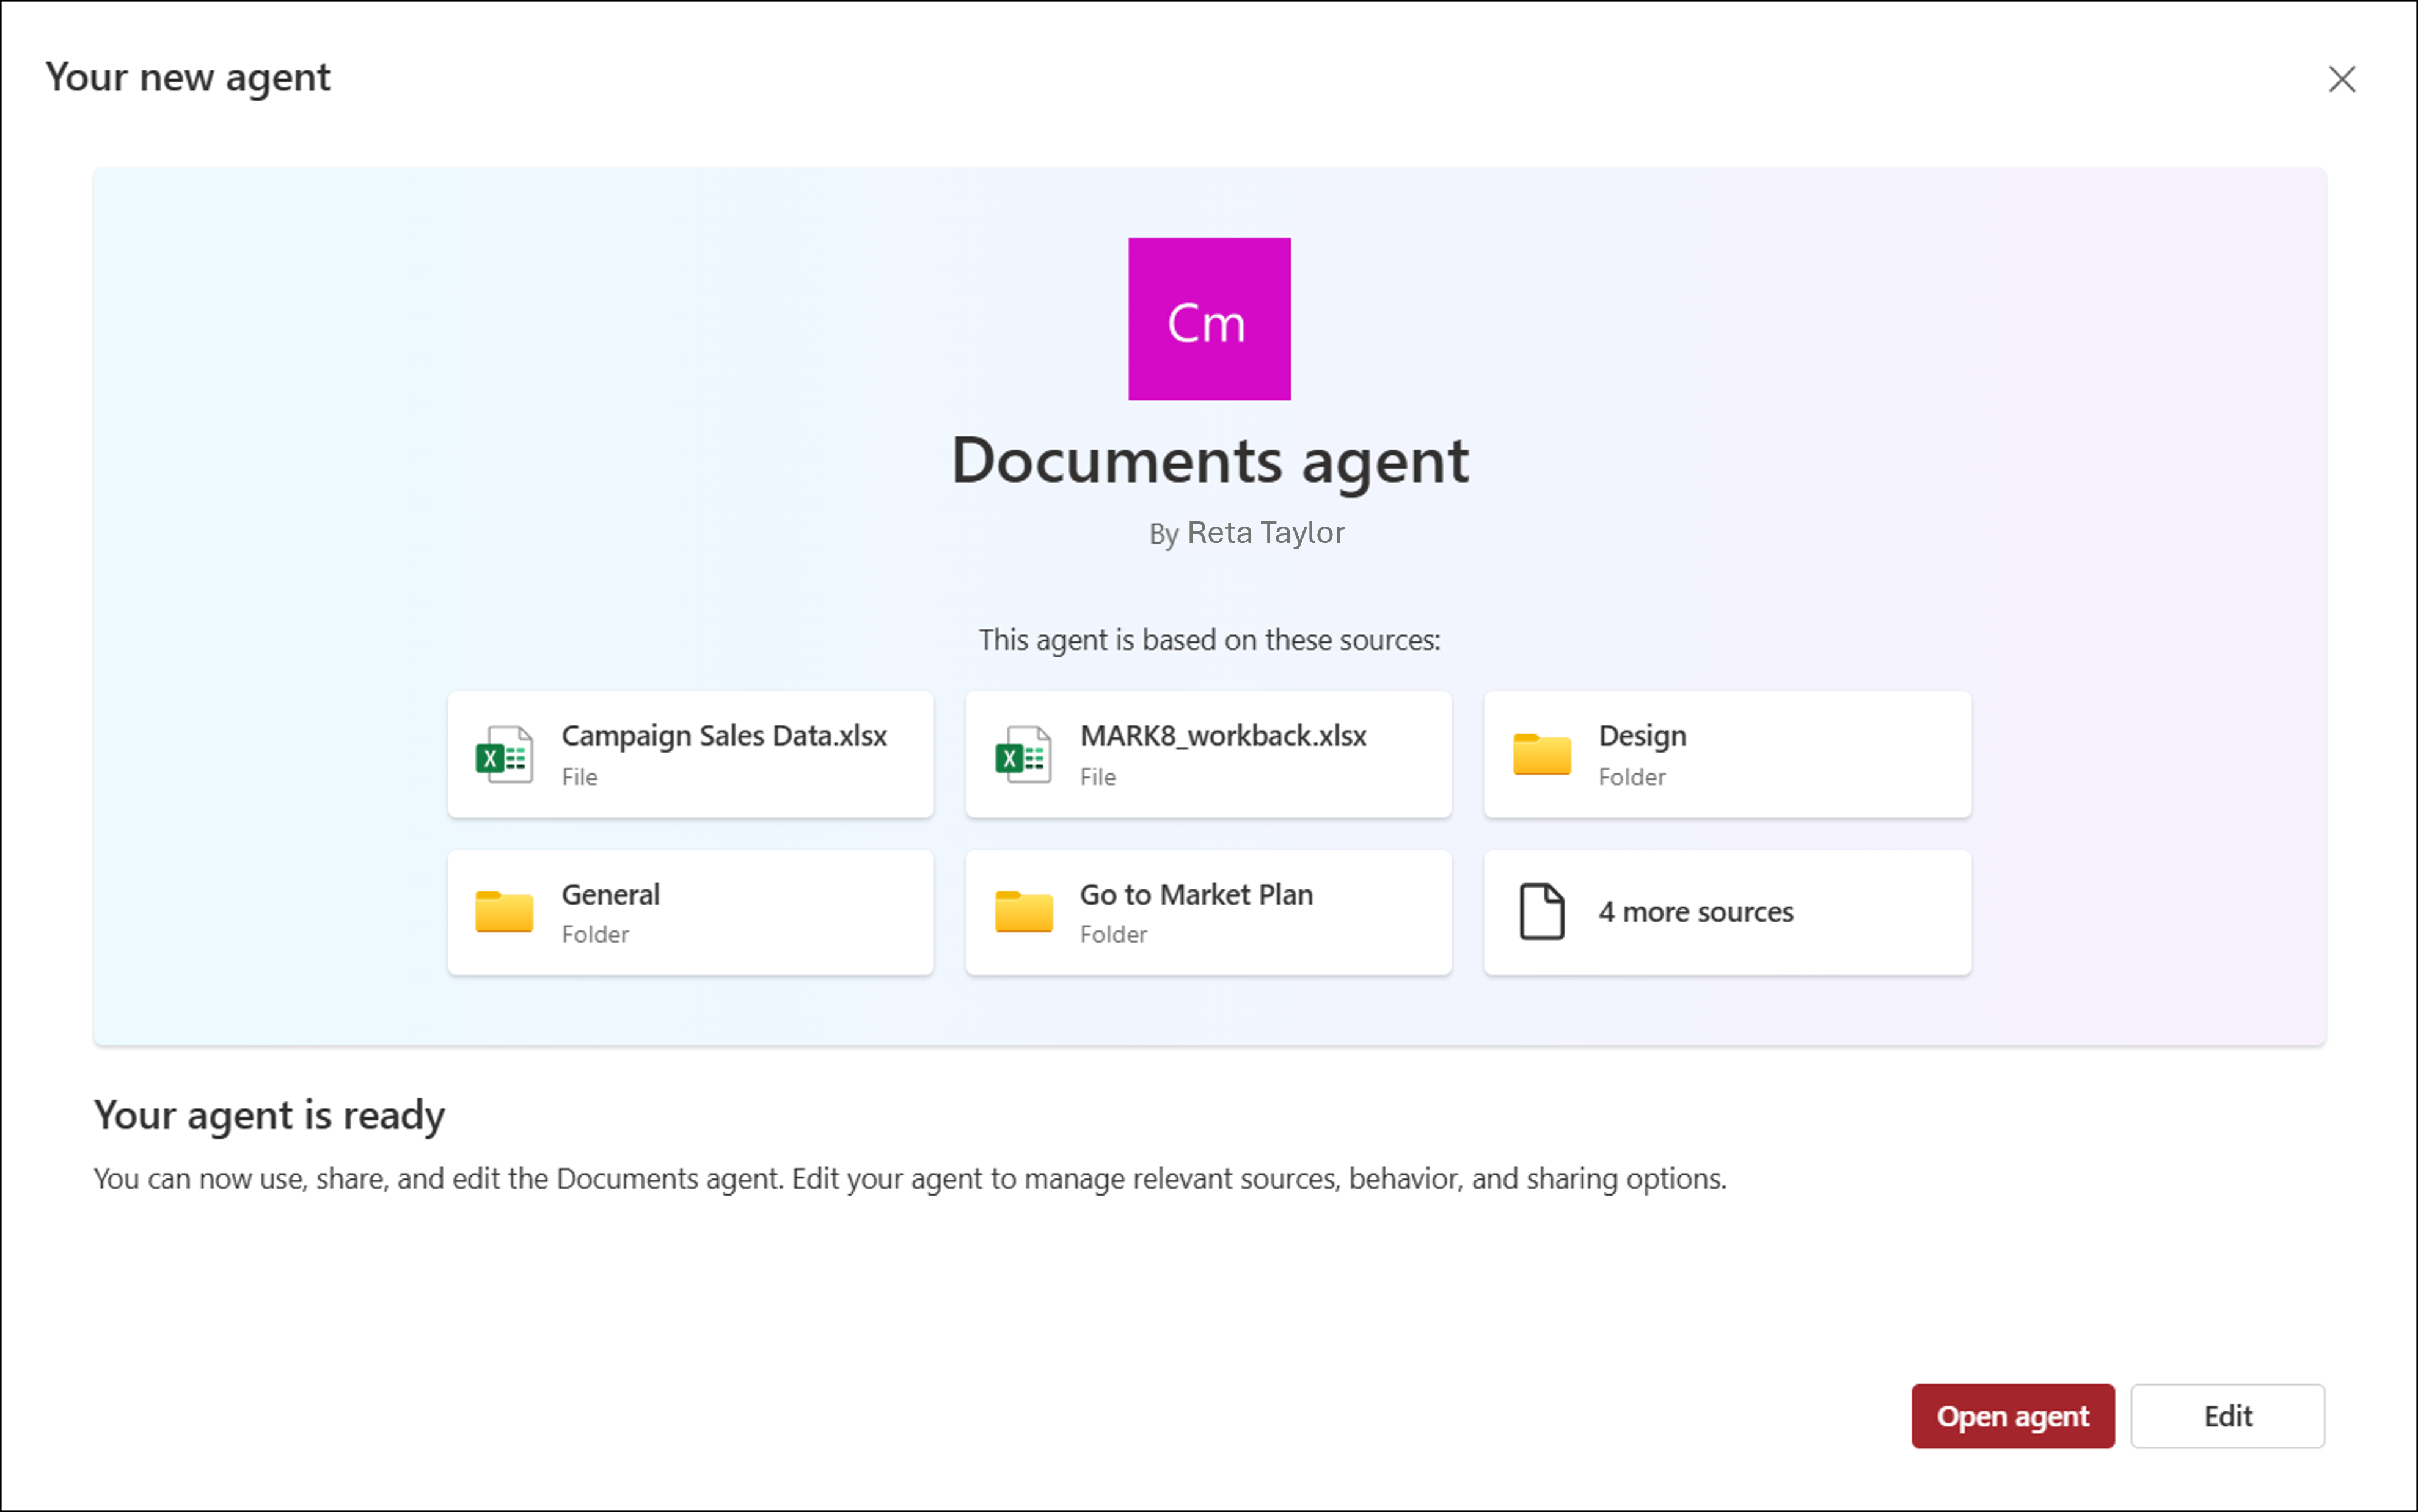Open the Campaign Sales Data.xlsx source card
The width and height of the screenshot is (2418, 1512).
(690, 755)
